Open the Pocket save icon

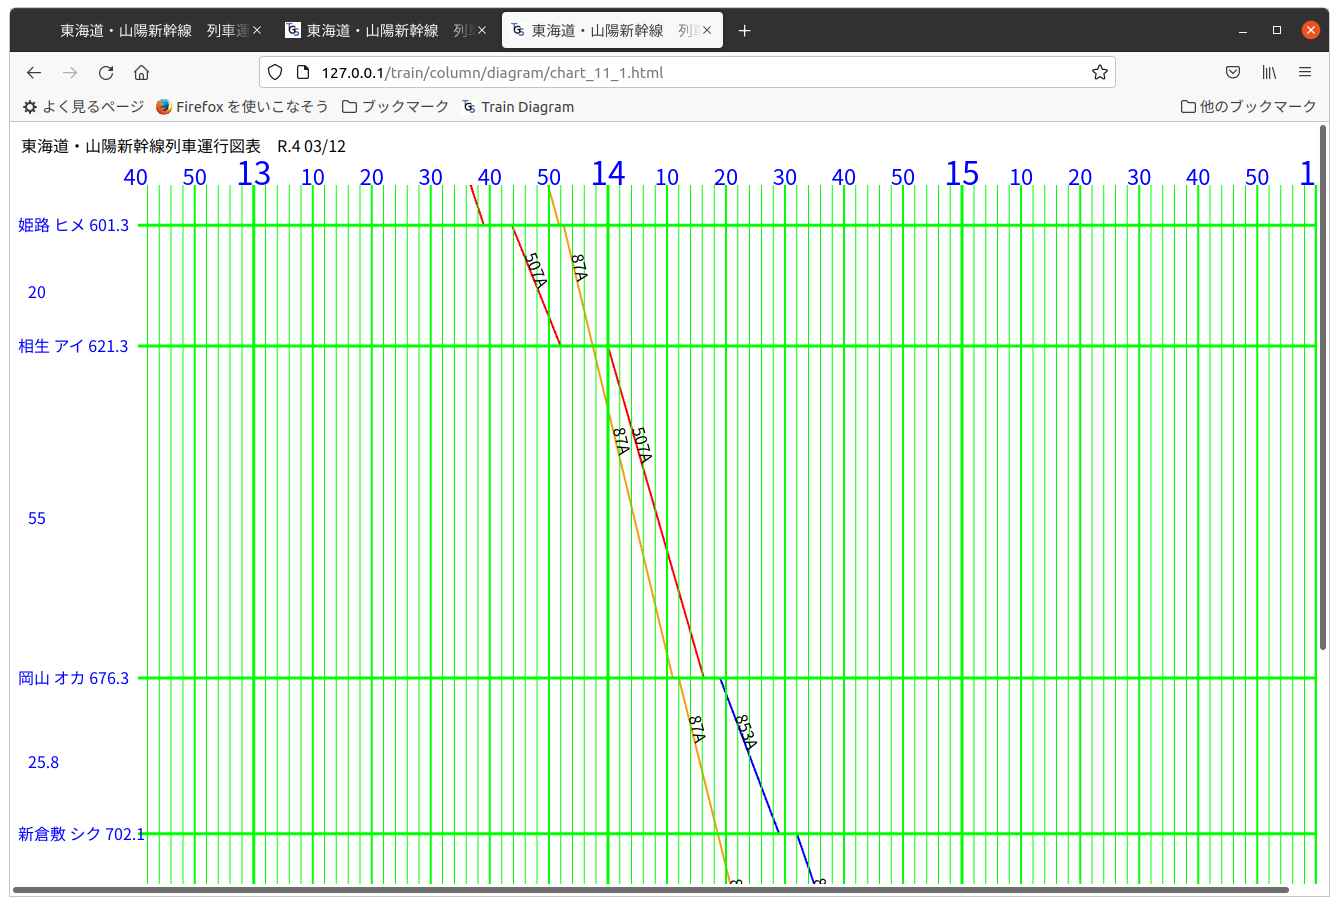click(x=1233, y=72)
